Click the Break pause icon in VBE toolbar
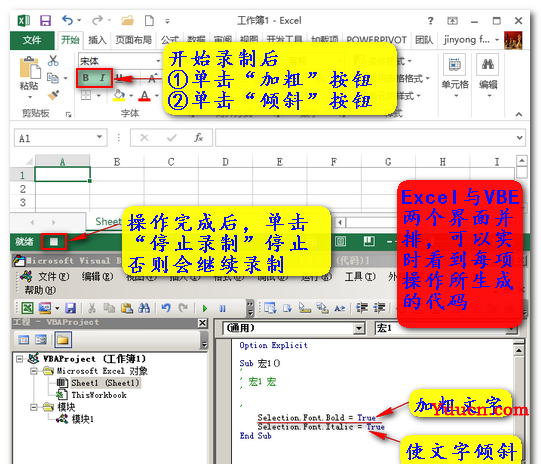Image resolution: width=541 pixels, height=464 pixels. coord(223,308)
